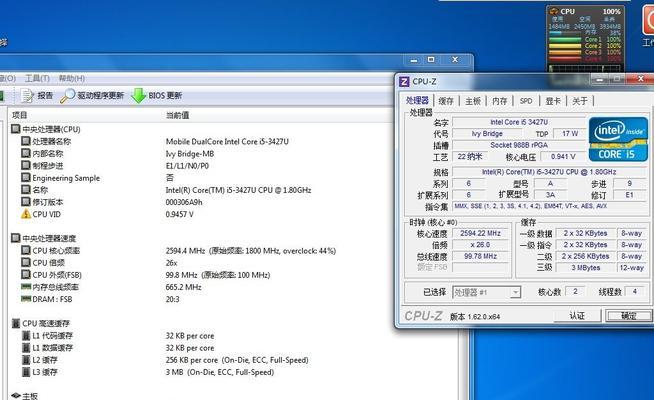Screen dimensions: 654x400
Task: Click the TDP field showing 17 W
Action: [569, 133]
